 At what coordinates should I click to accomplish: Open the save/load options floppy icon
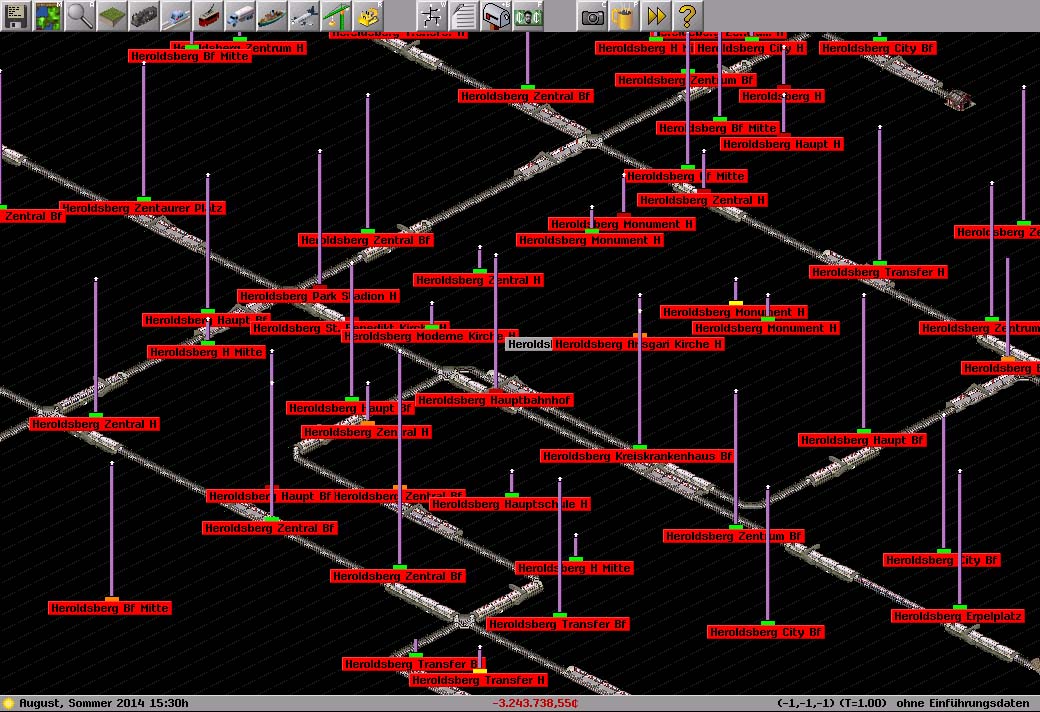tap(16, 16)
